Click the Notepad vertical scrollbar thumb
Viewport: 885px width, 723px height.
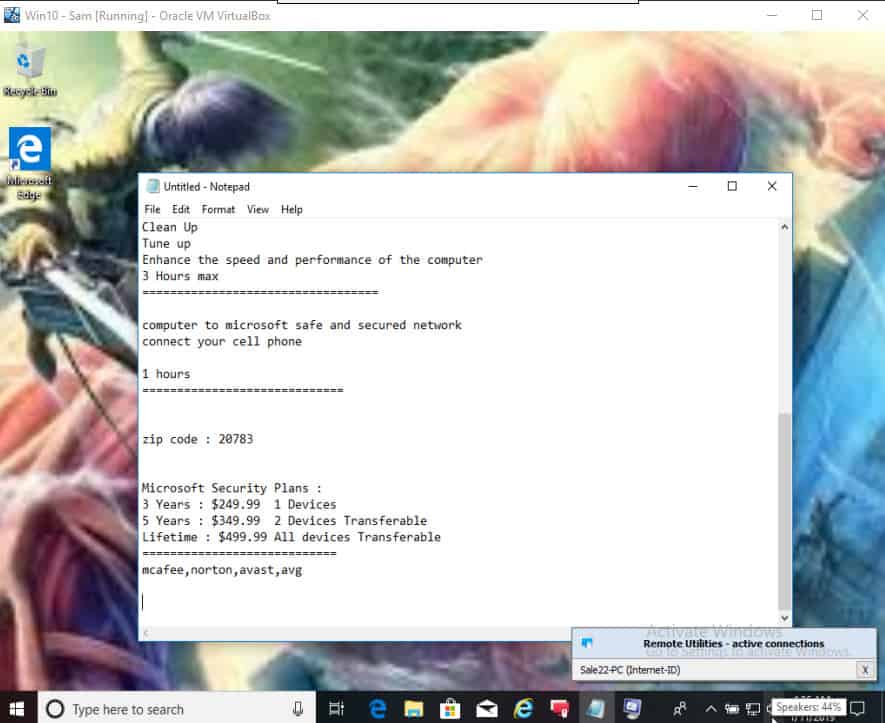(784, 511)
